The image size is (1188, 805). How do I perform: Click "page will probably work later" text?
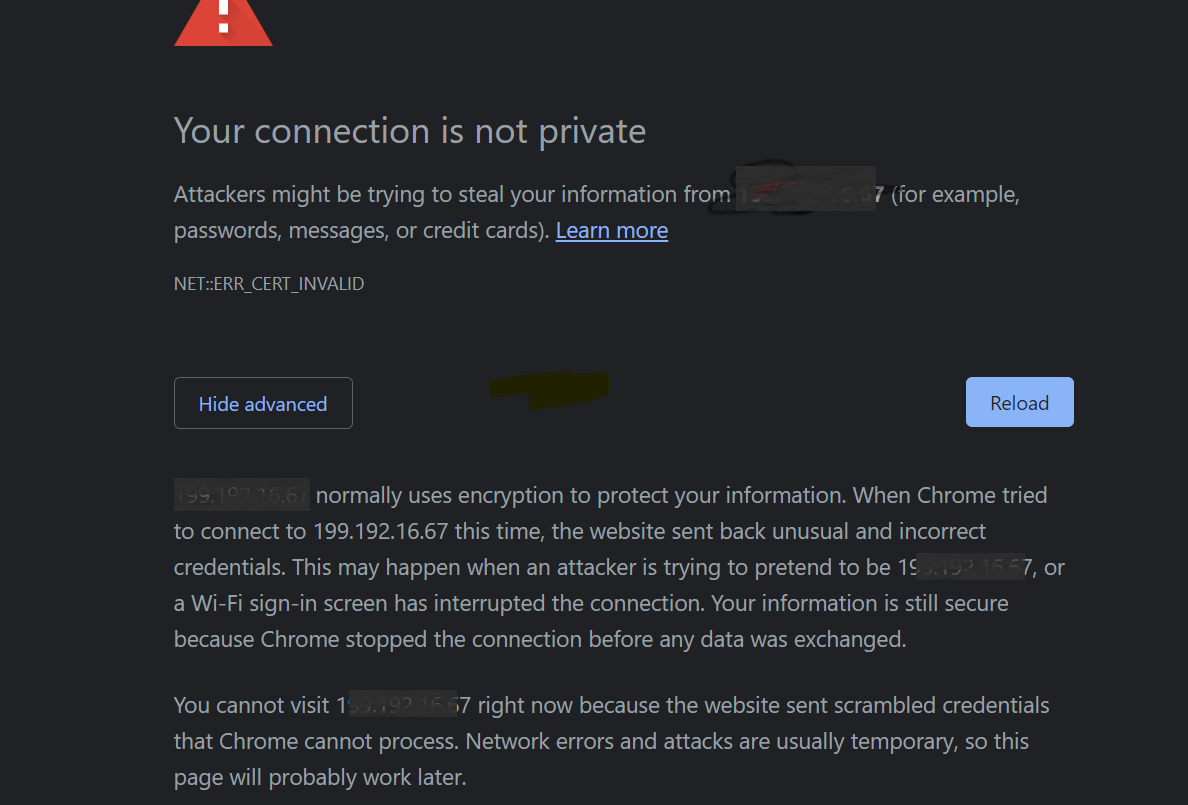[320, 777]
